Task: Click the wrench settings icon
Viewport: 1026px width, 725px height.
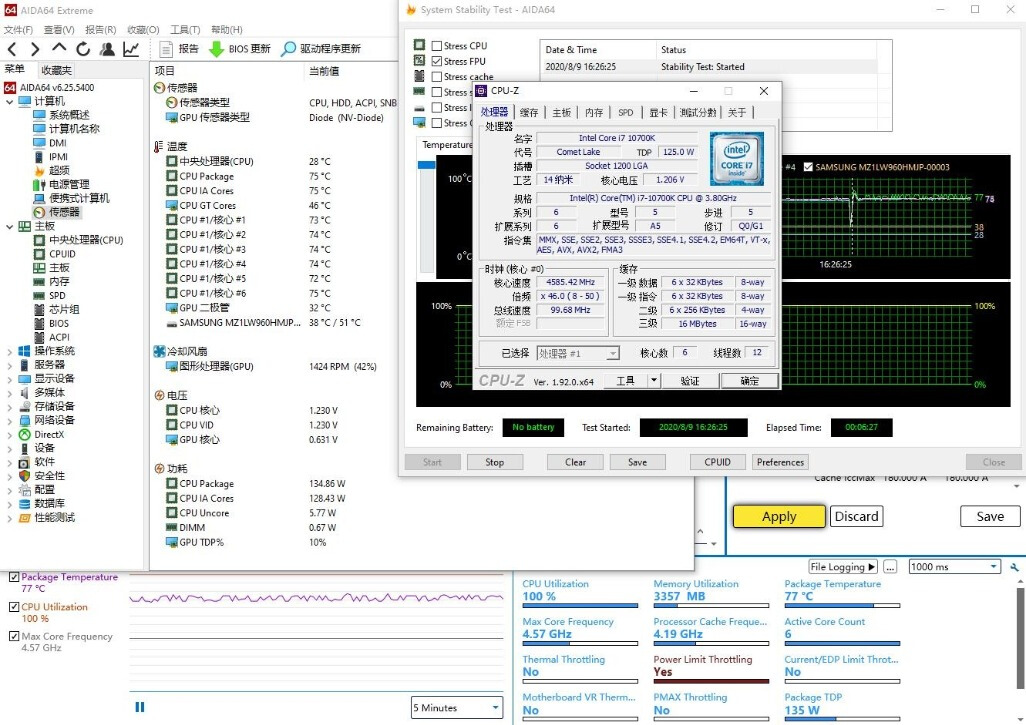Action: click(1016, 567)
